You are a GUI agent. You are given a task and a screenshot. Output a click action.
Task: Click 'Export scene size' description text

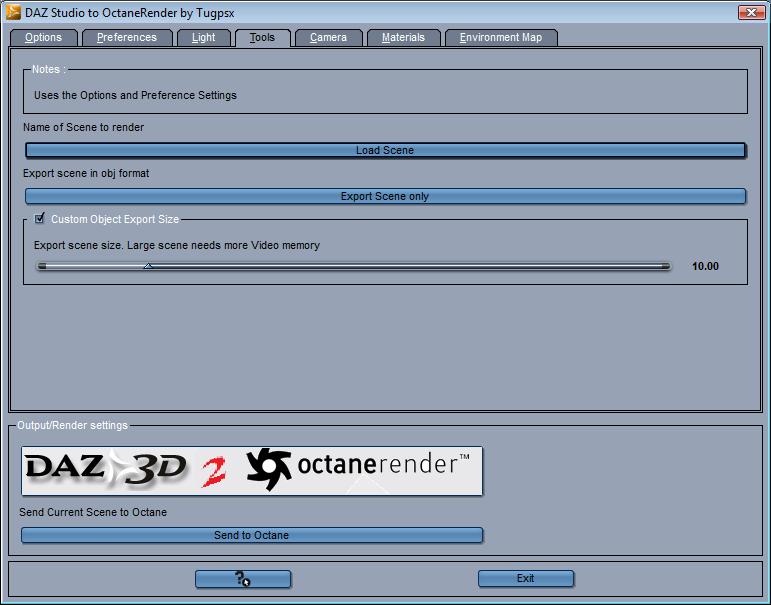click(177, 245)
